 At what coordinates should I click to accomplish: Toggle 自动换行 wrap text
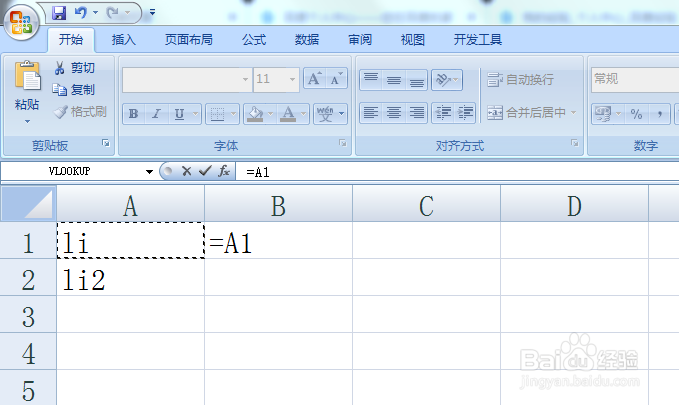click(x=520, y=80)
